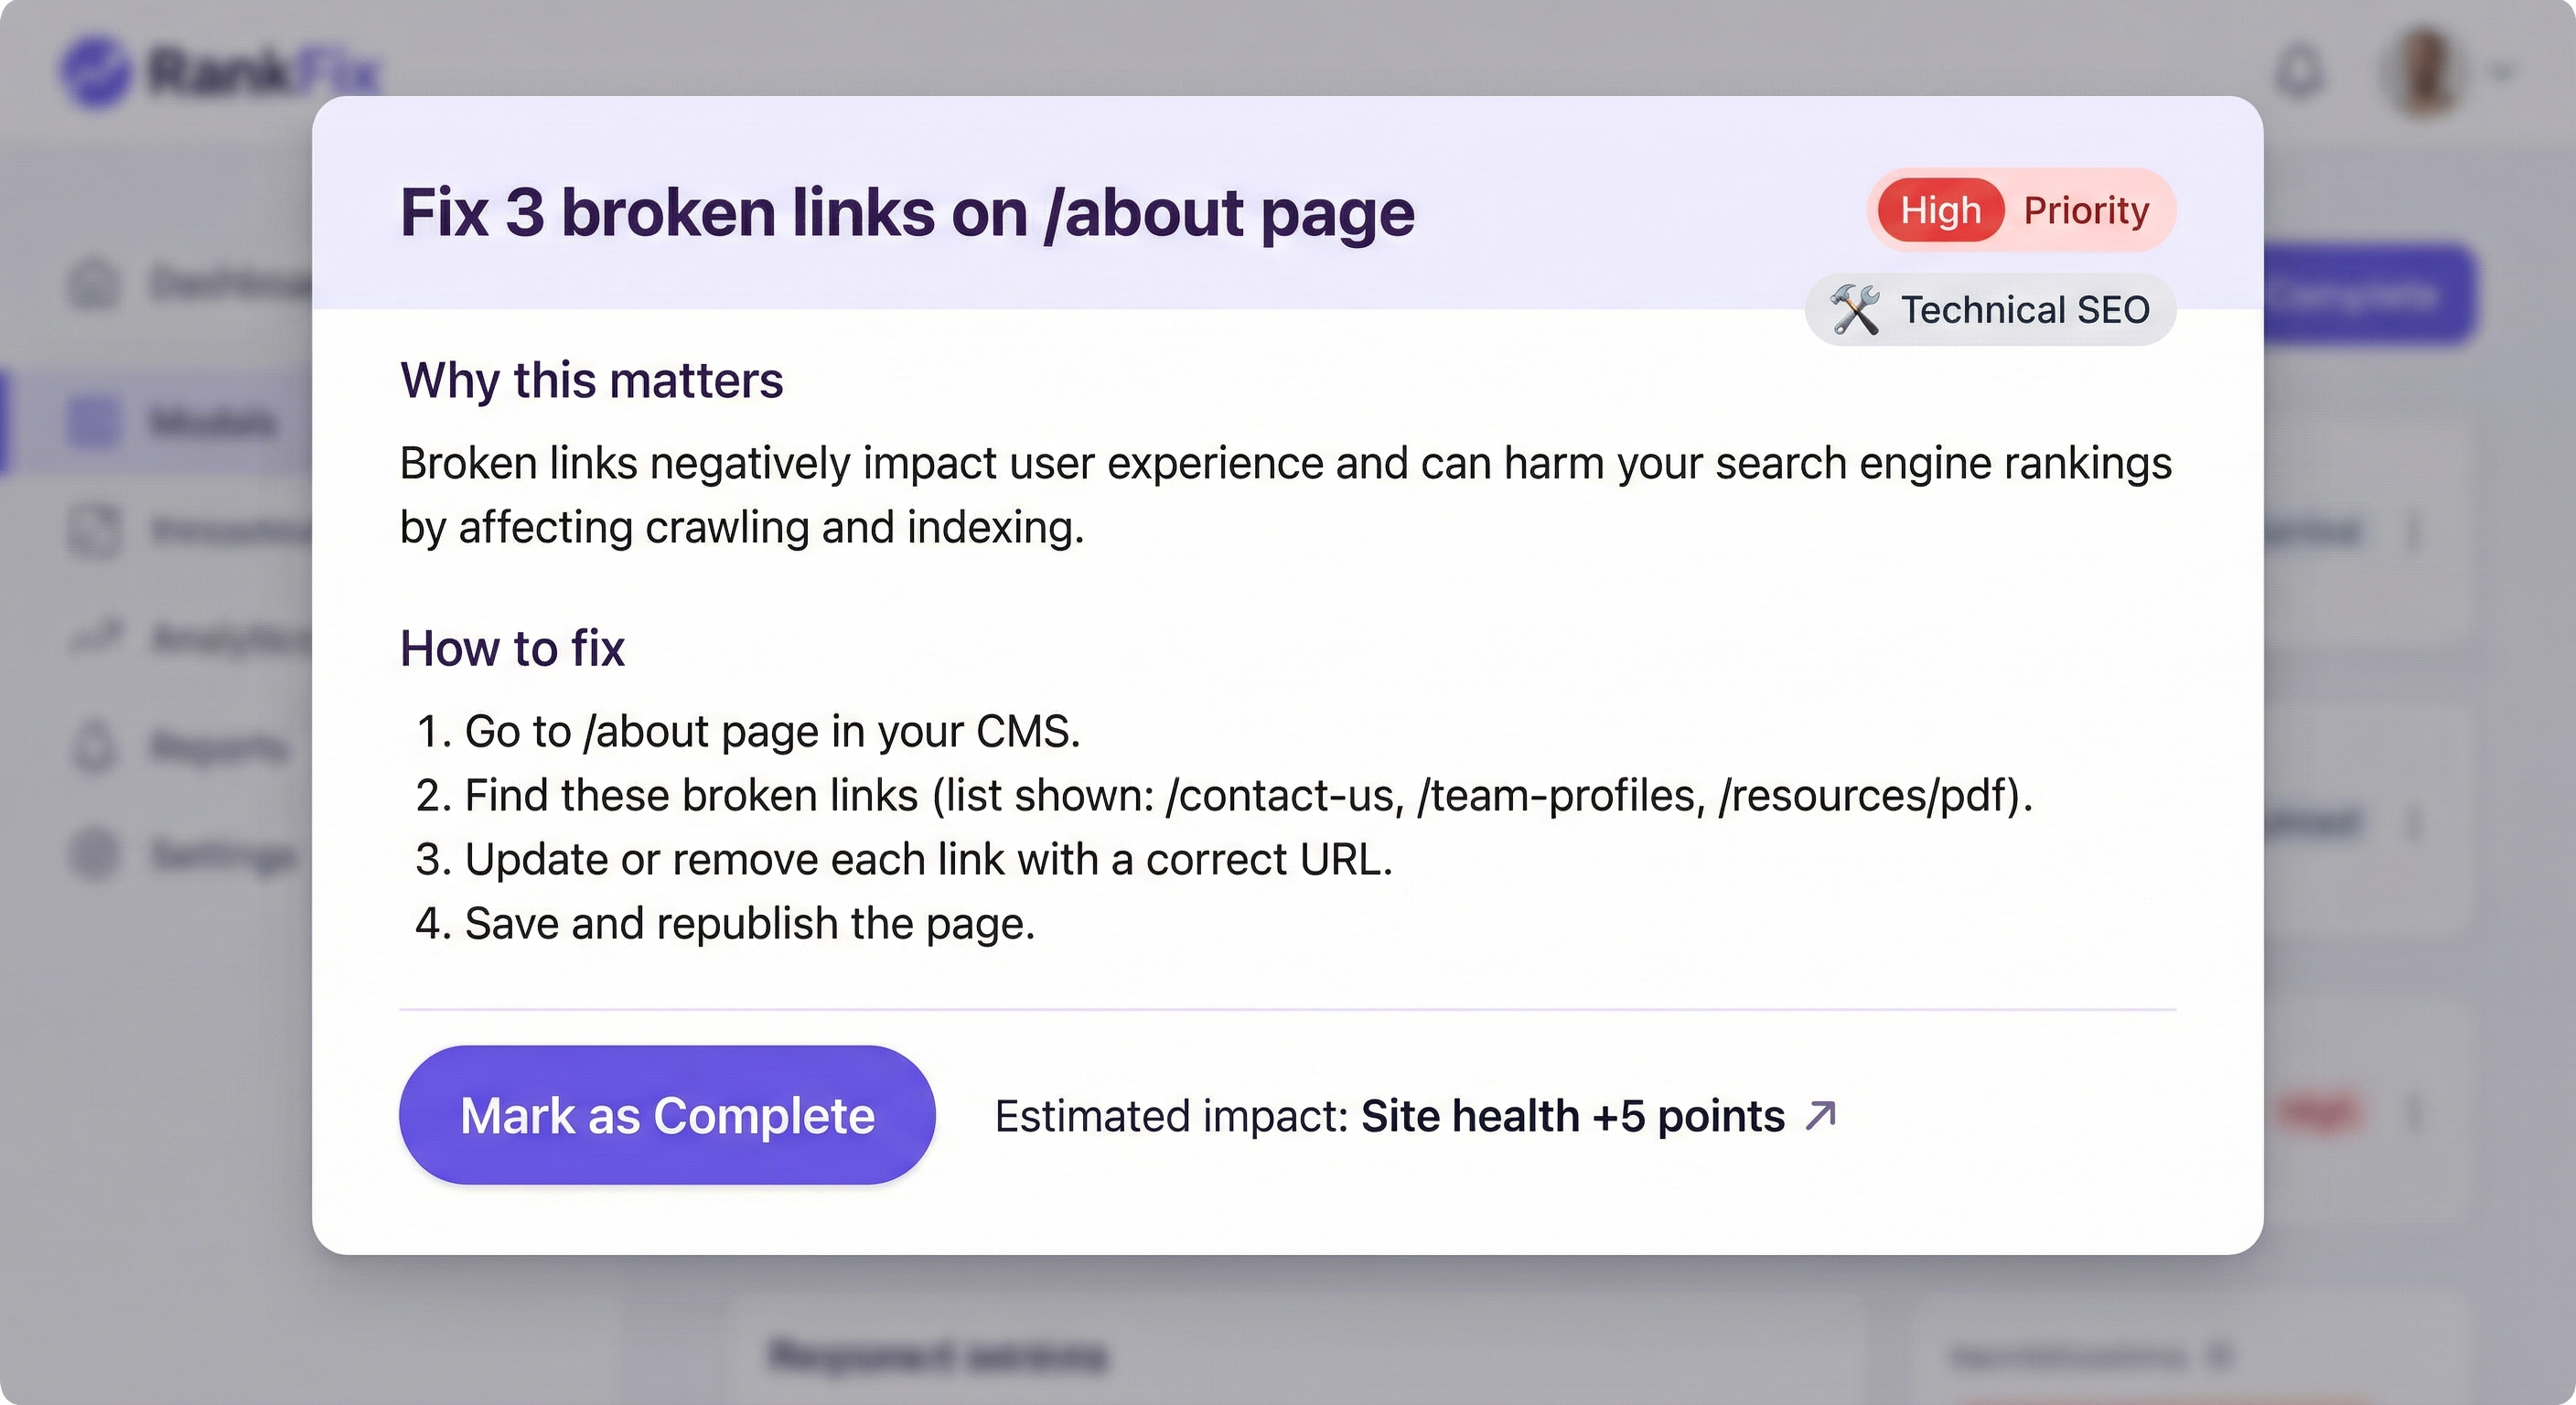Open the three-dot menu on first card
The width and height of the screenshot is (2576, 1405).
(x=2414, y=530)
